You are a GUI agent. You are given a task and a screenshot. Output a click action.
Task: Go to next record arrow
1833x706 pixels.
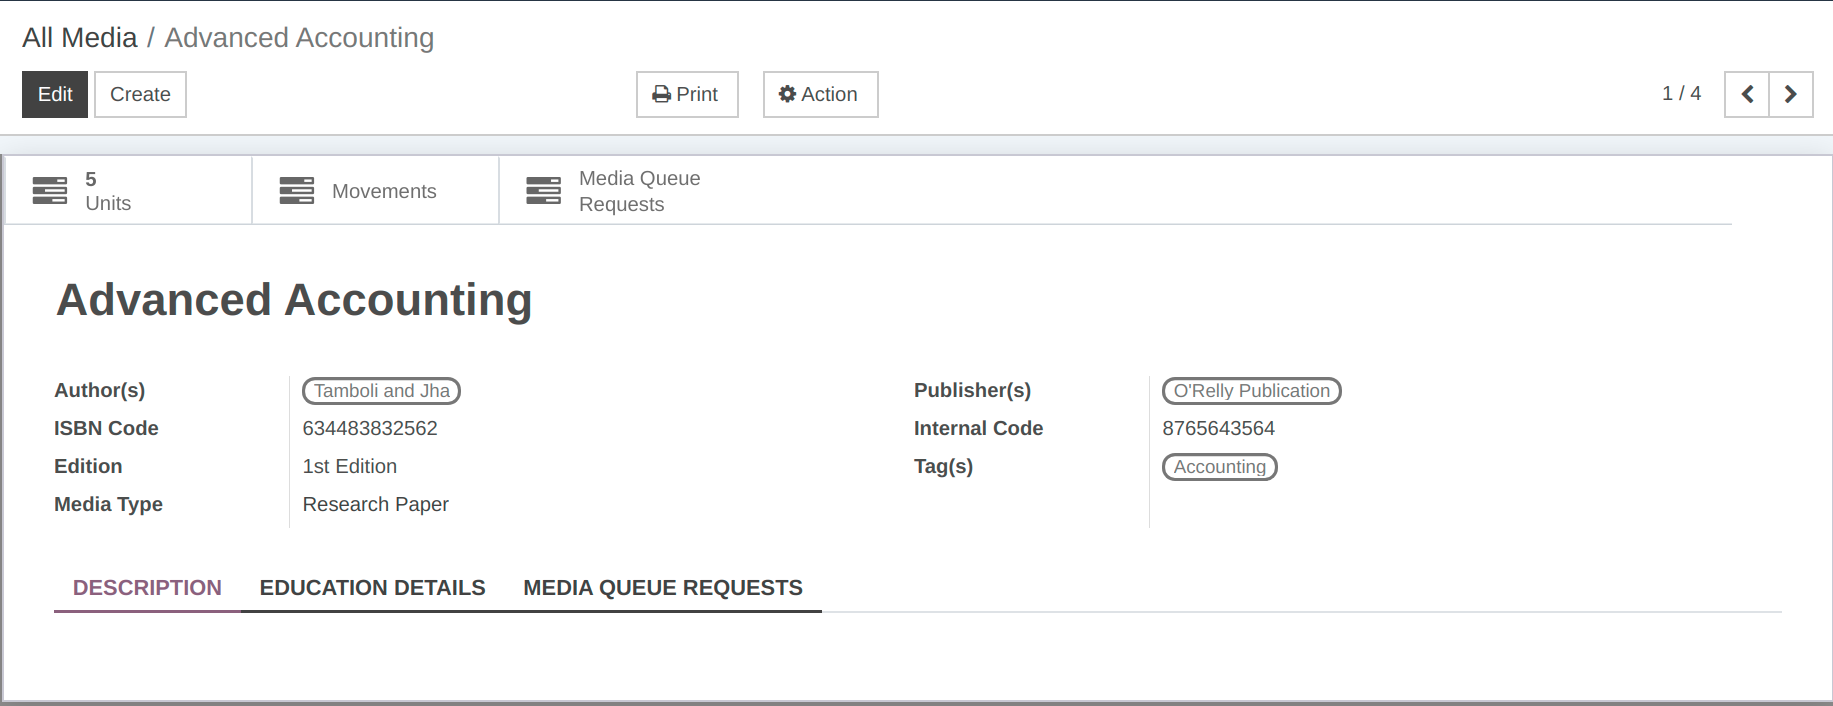click(x=1791, y=94)
